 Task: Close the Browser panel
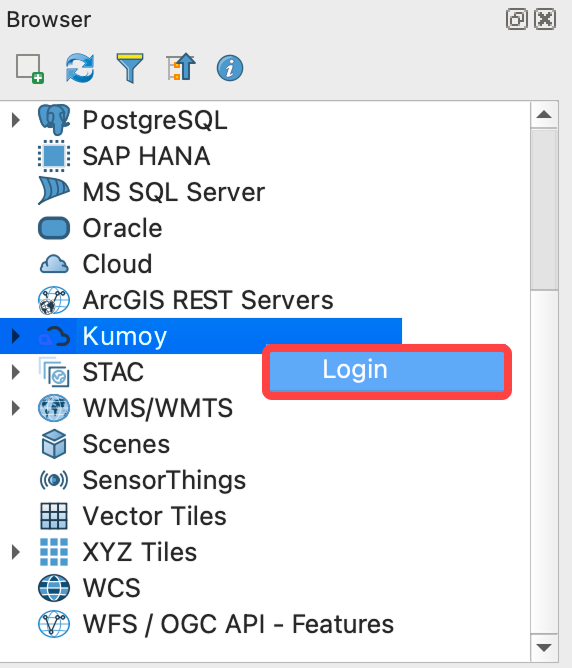(x=545, y=19)
